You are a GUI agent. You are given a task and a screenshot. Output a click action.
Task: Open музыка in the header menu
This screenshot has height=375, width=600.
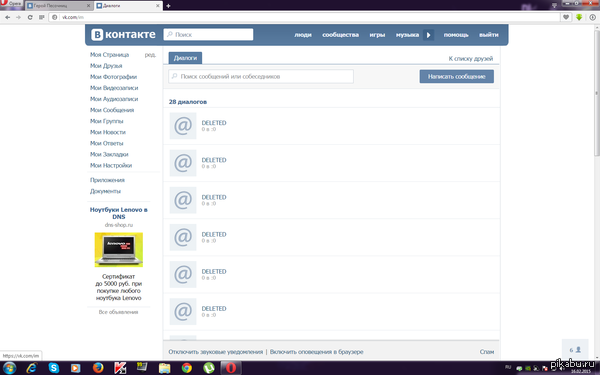point(407,35)
